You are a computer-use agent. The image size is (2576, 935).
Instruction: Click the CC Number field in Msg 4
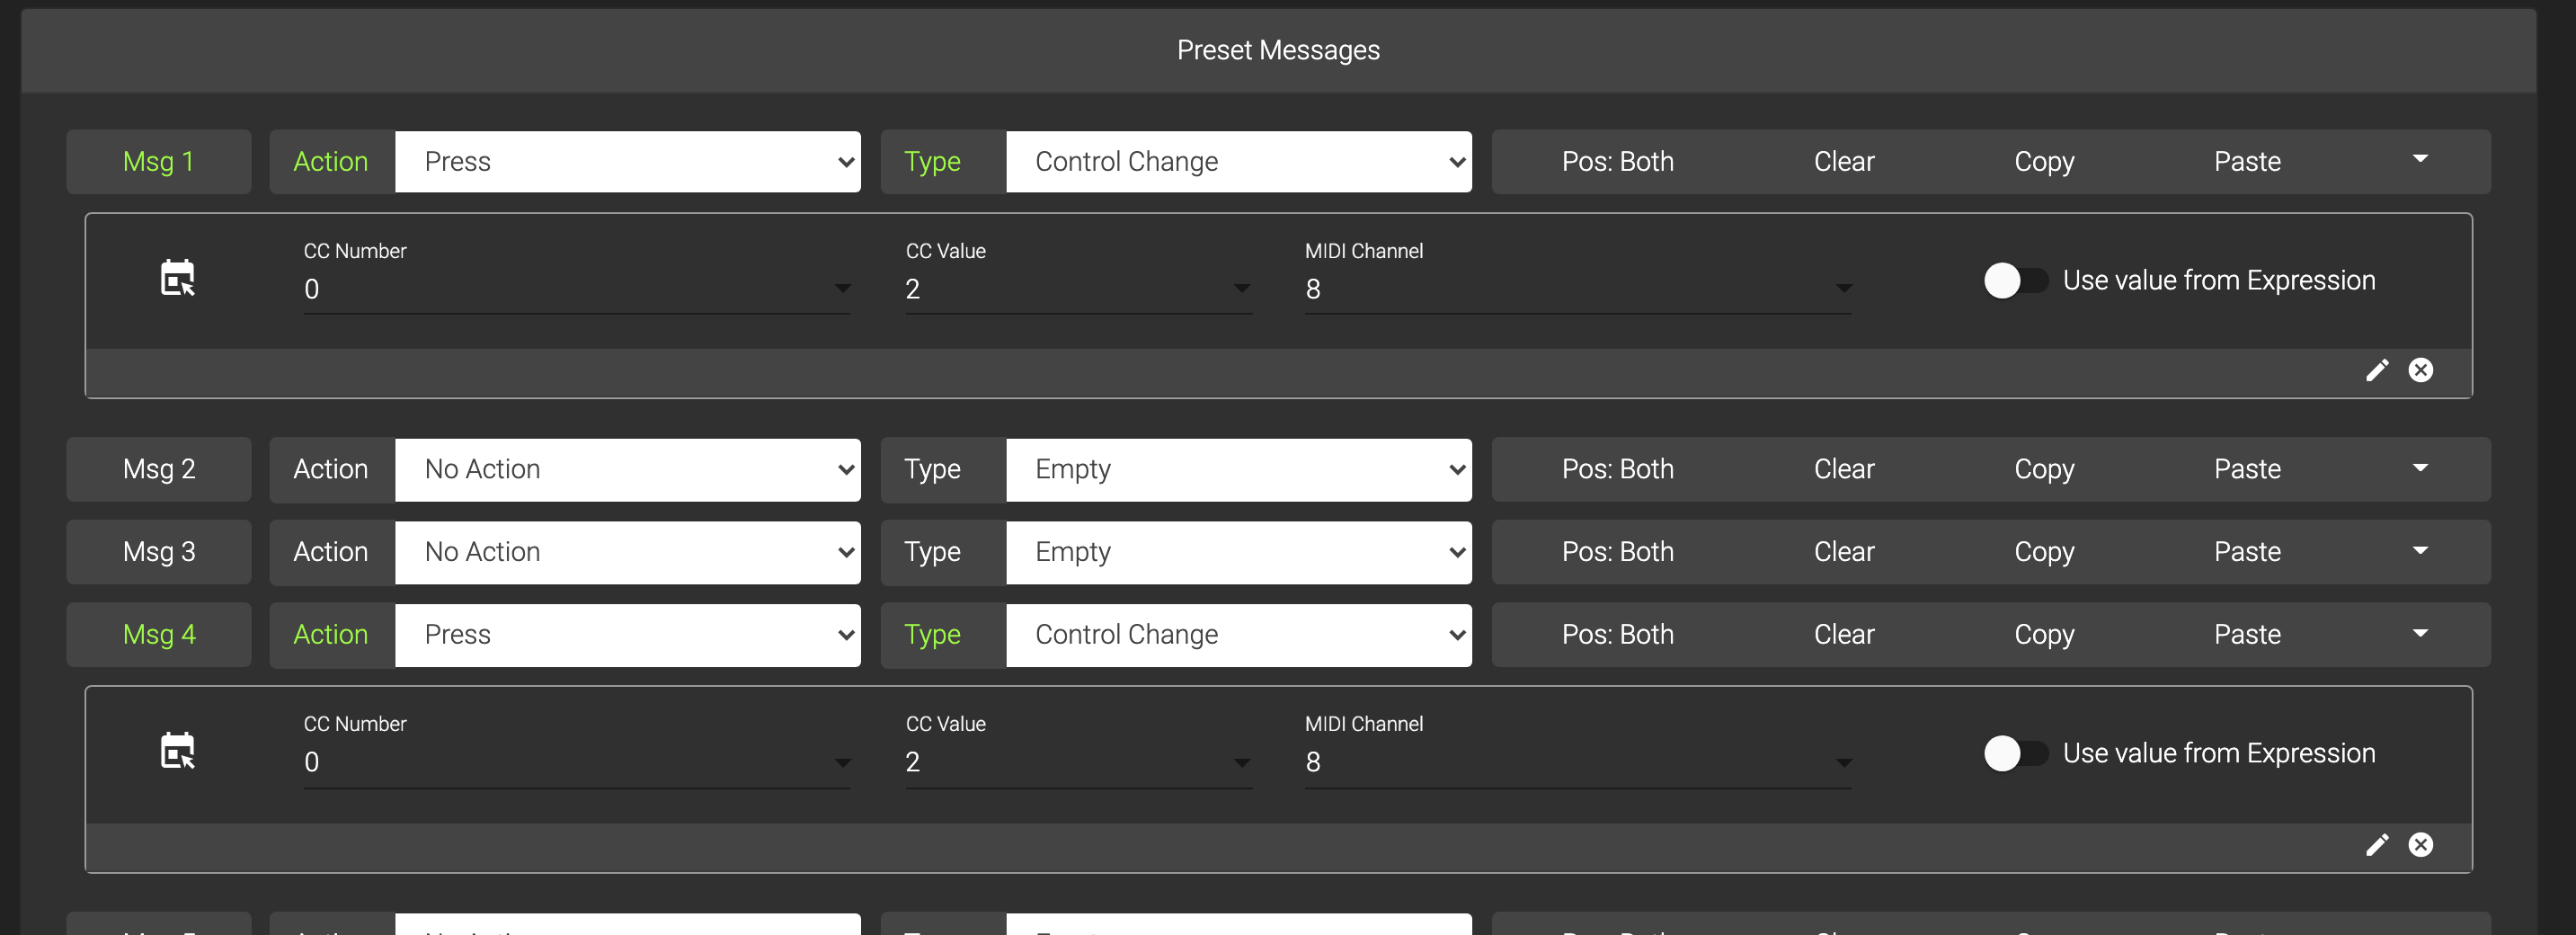576,762
